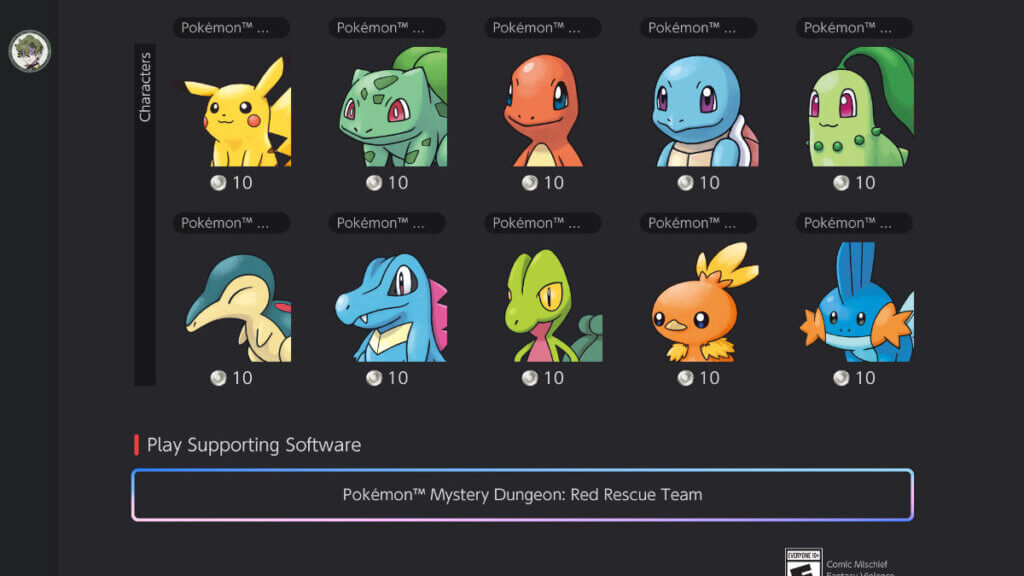
Task: Open Pokémon Mystery Dungeon: Red Rescue Team
Action: click(x=522, y=495)
